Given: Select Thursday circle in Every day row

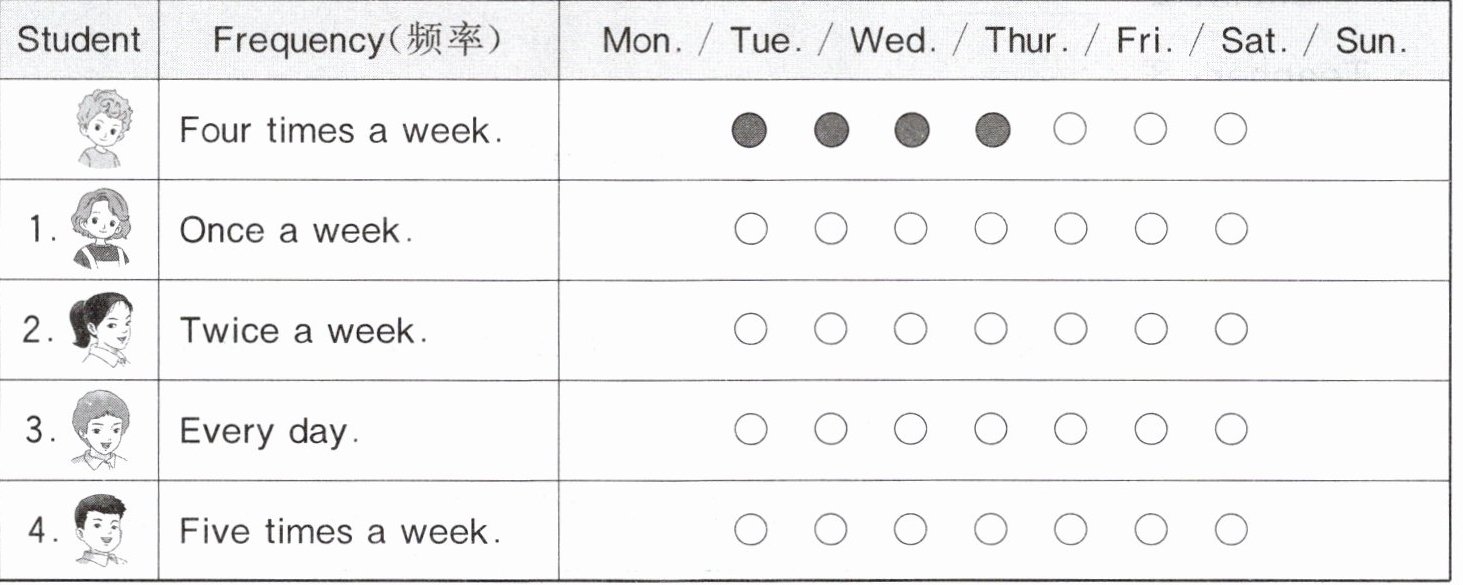Looking at the screenshot, I should 990,430.
